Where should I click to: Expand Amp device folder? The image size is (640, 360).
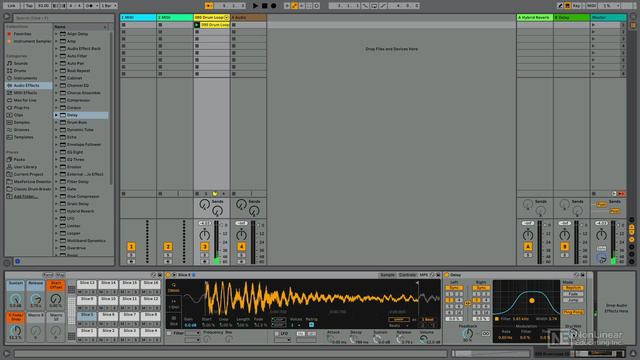coord(56,41)
